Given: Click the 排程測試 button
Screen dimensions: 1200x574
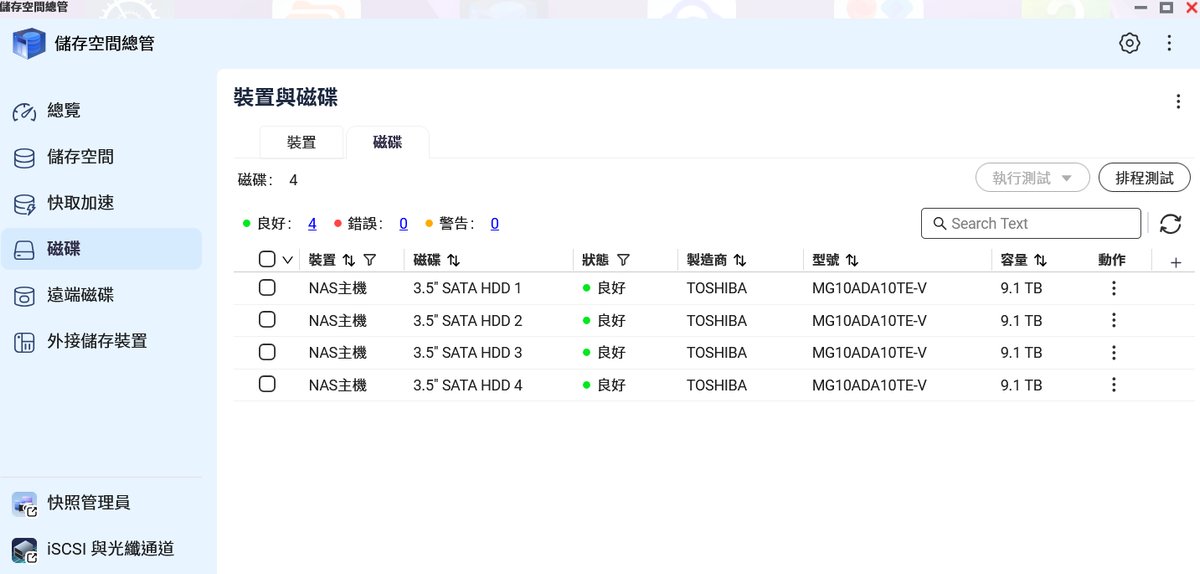Looking at the screenshot, I should pos(1144,178).
